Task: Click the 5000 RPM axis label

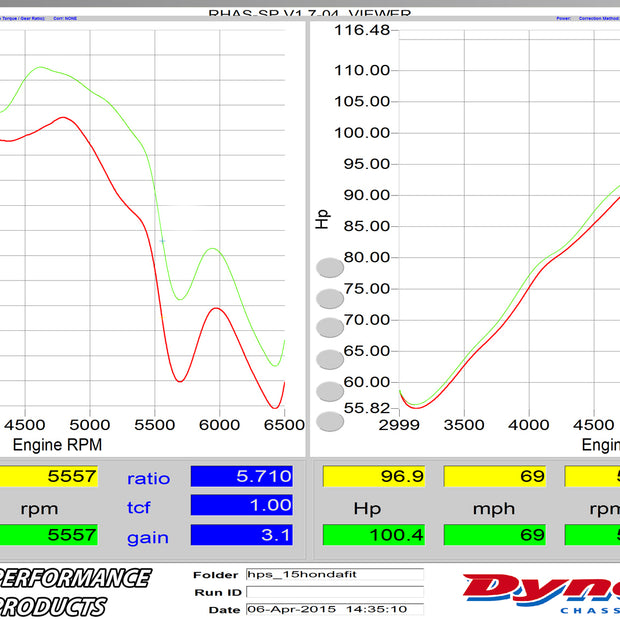Action: 90,425
